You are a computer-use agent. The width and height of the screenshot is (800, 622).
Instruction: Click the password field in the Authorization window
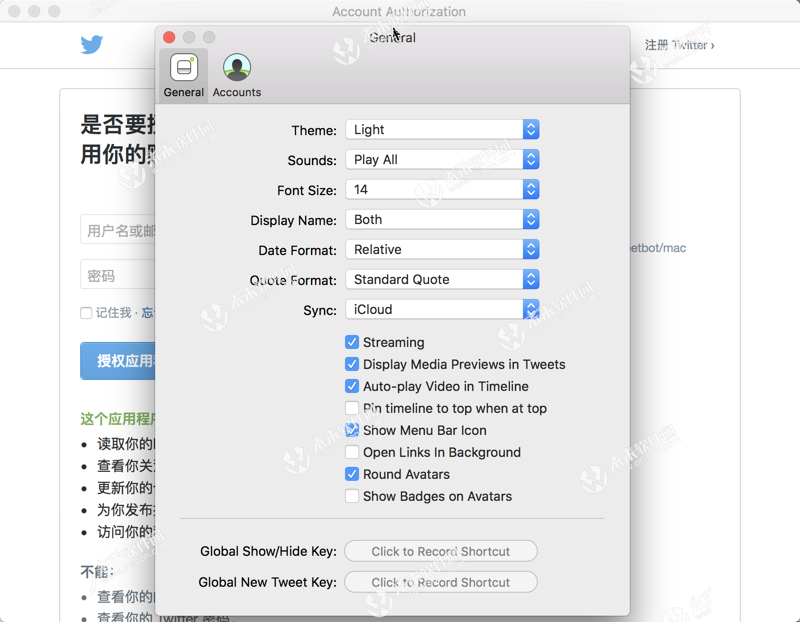(118, 275)
